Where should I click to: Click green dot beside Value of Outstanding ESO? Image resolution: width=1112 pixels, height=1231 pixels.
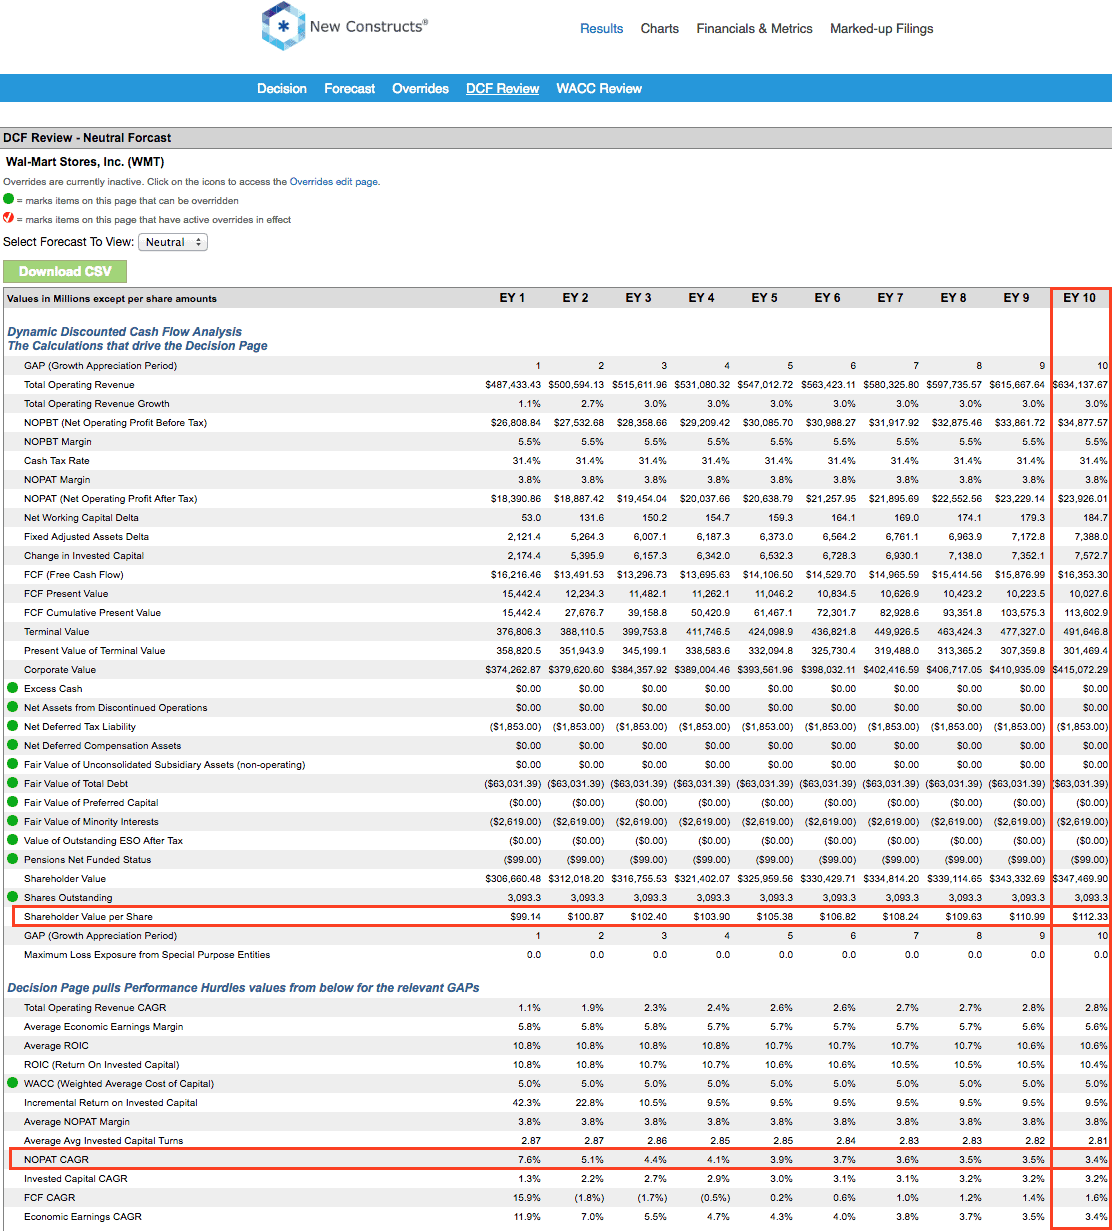click(x=13, y=840)
